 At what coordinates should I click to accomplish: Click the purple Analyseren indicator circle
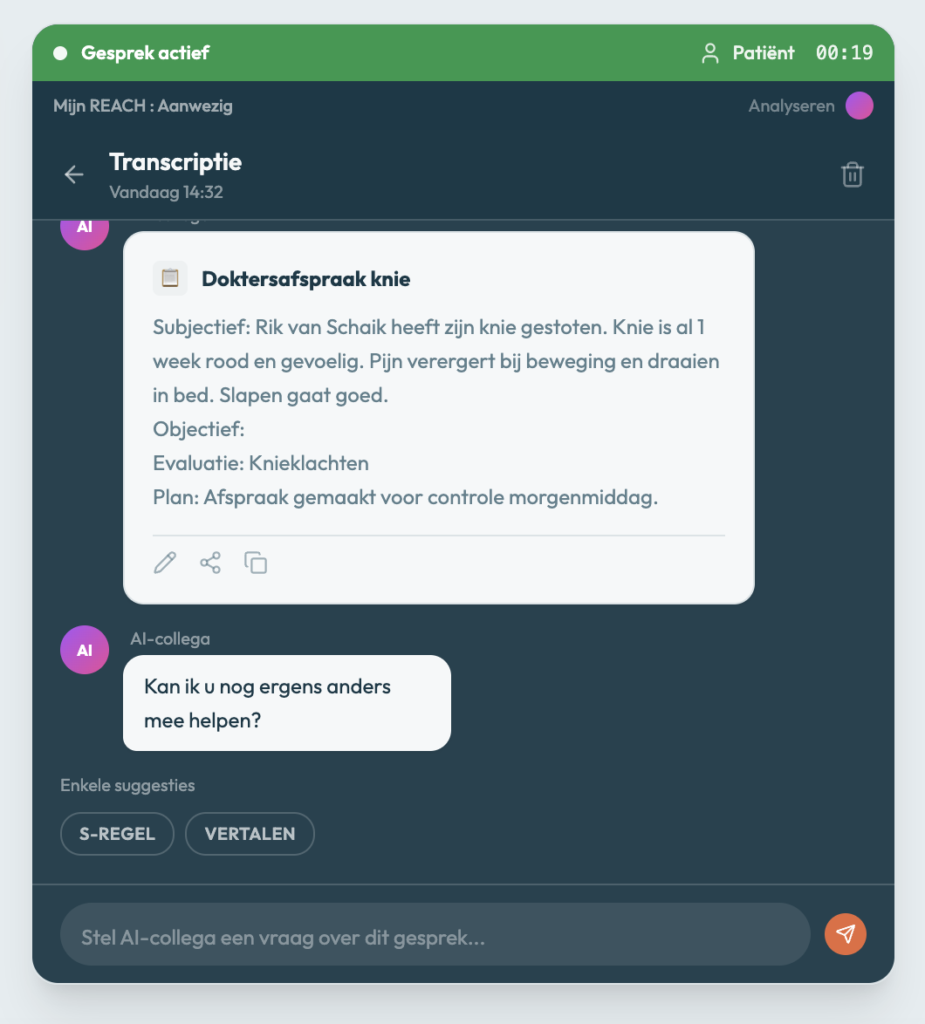click(x=859, y=106)
